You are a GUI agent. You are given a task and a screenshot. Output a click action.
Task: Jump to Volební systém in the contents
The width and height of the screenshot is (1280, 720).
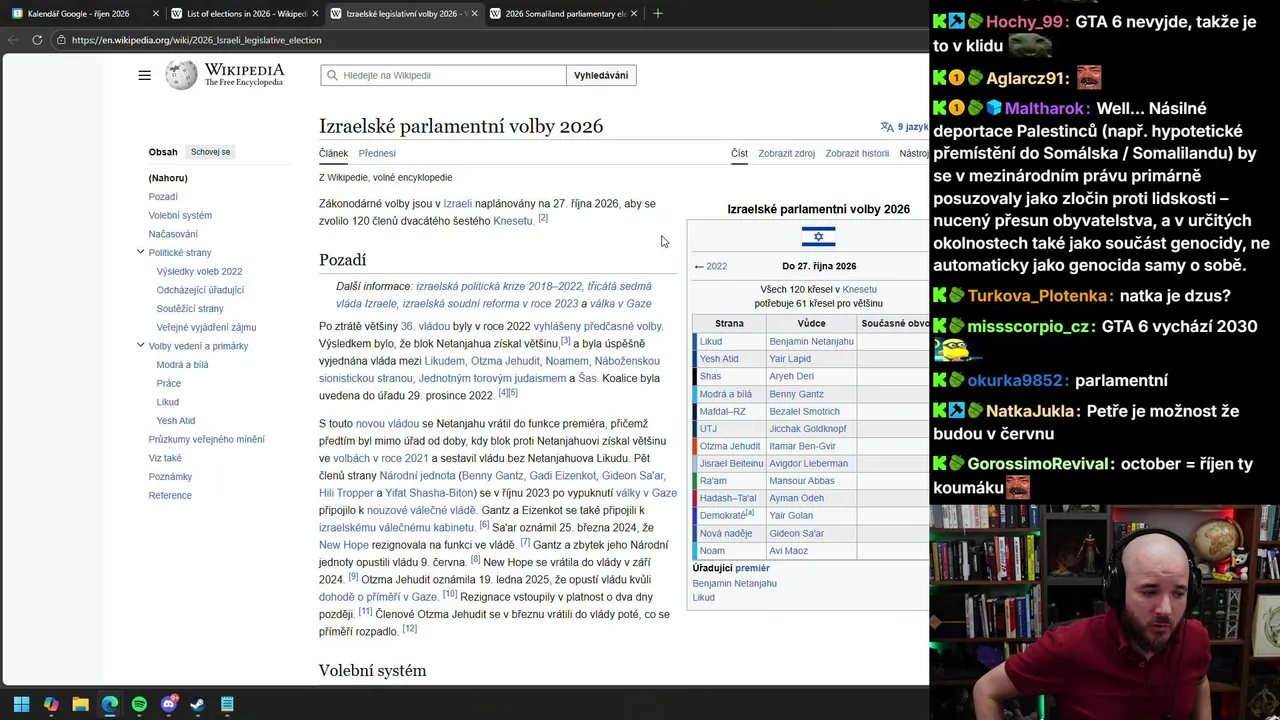coord(180,215)
